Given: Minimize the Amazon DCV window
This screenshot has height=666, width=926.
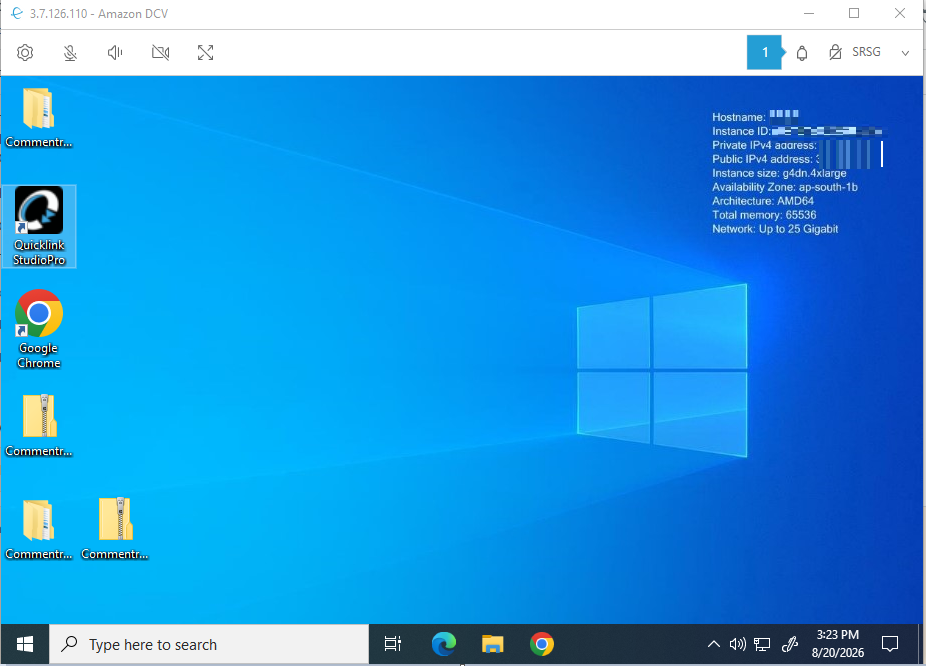Looking at the screenshot, I should click(809, 13).
